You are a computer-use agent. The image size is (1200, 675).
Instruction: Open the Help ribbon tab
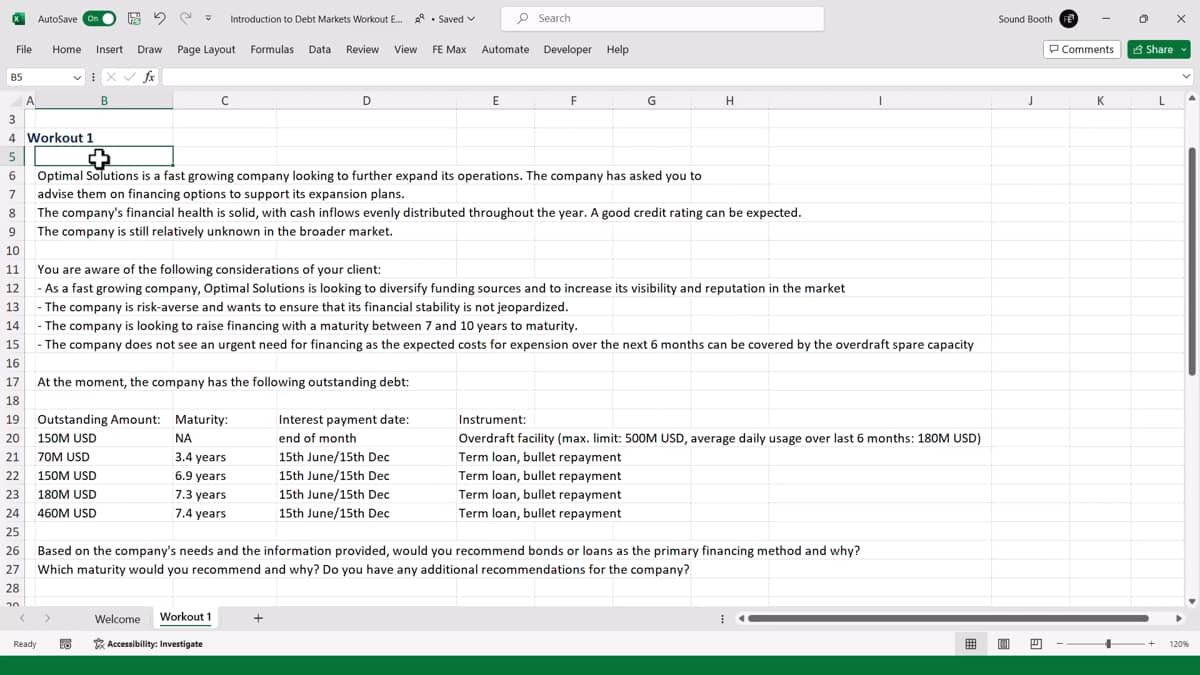tap(618, 49)
